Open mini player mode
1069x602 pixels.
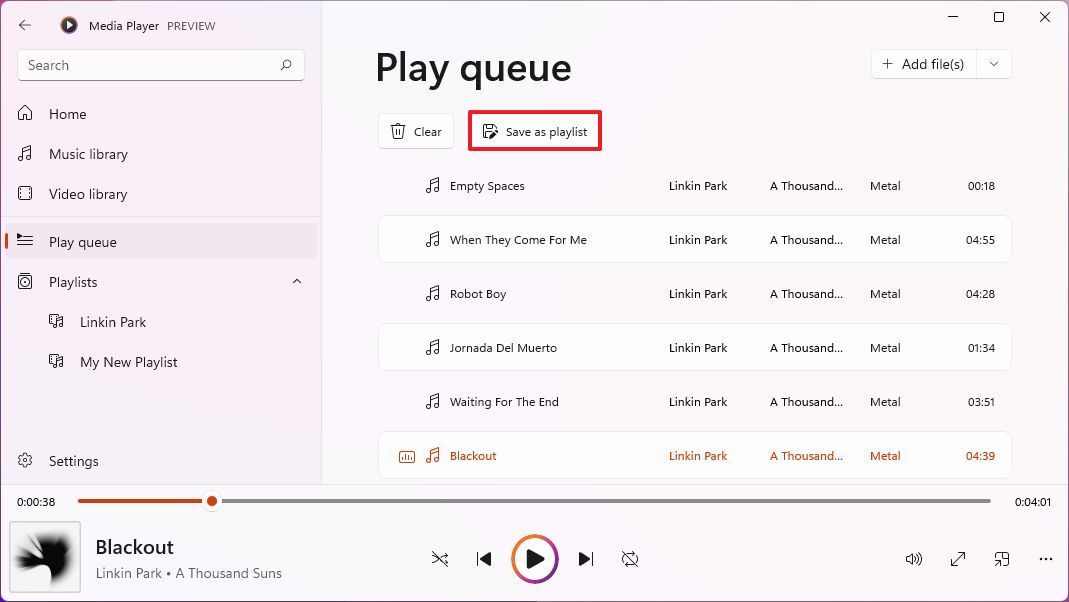1002,559
